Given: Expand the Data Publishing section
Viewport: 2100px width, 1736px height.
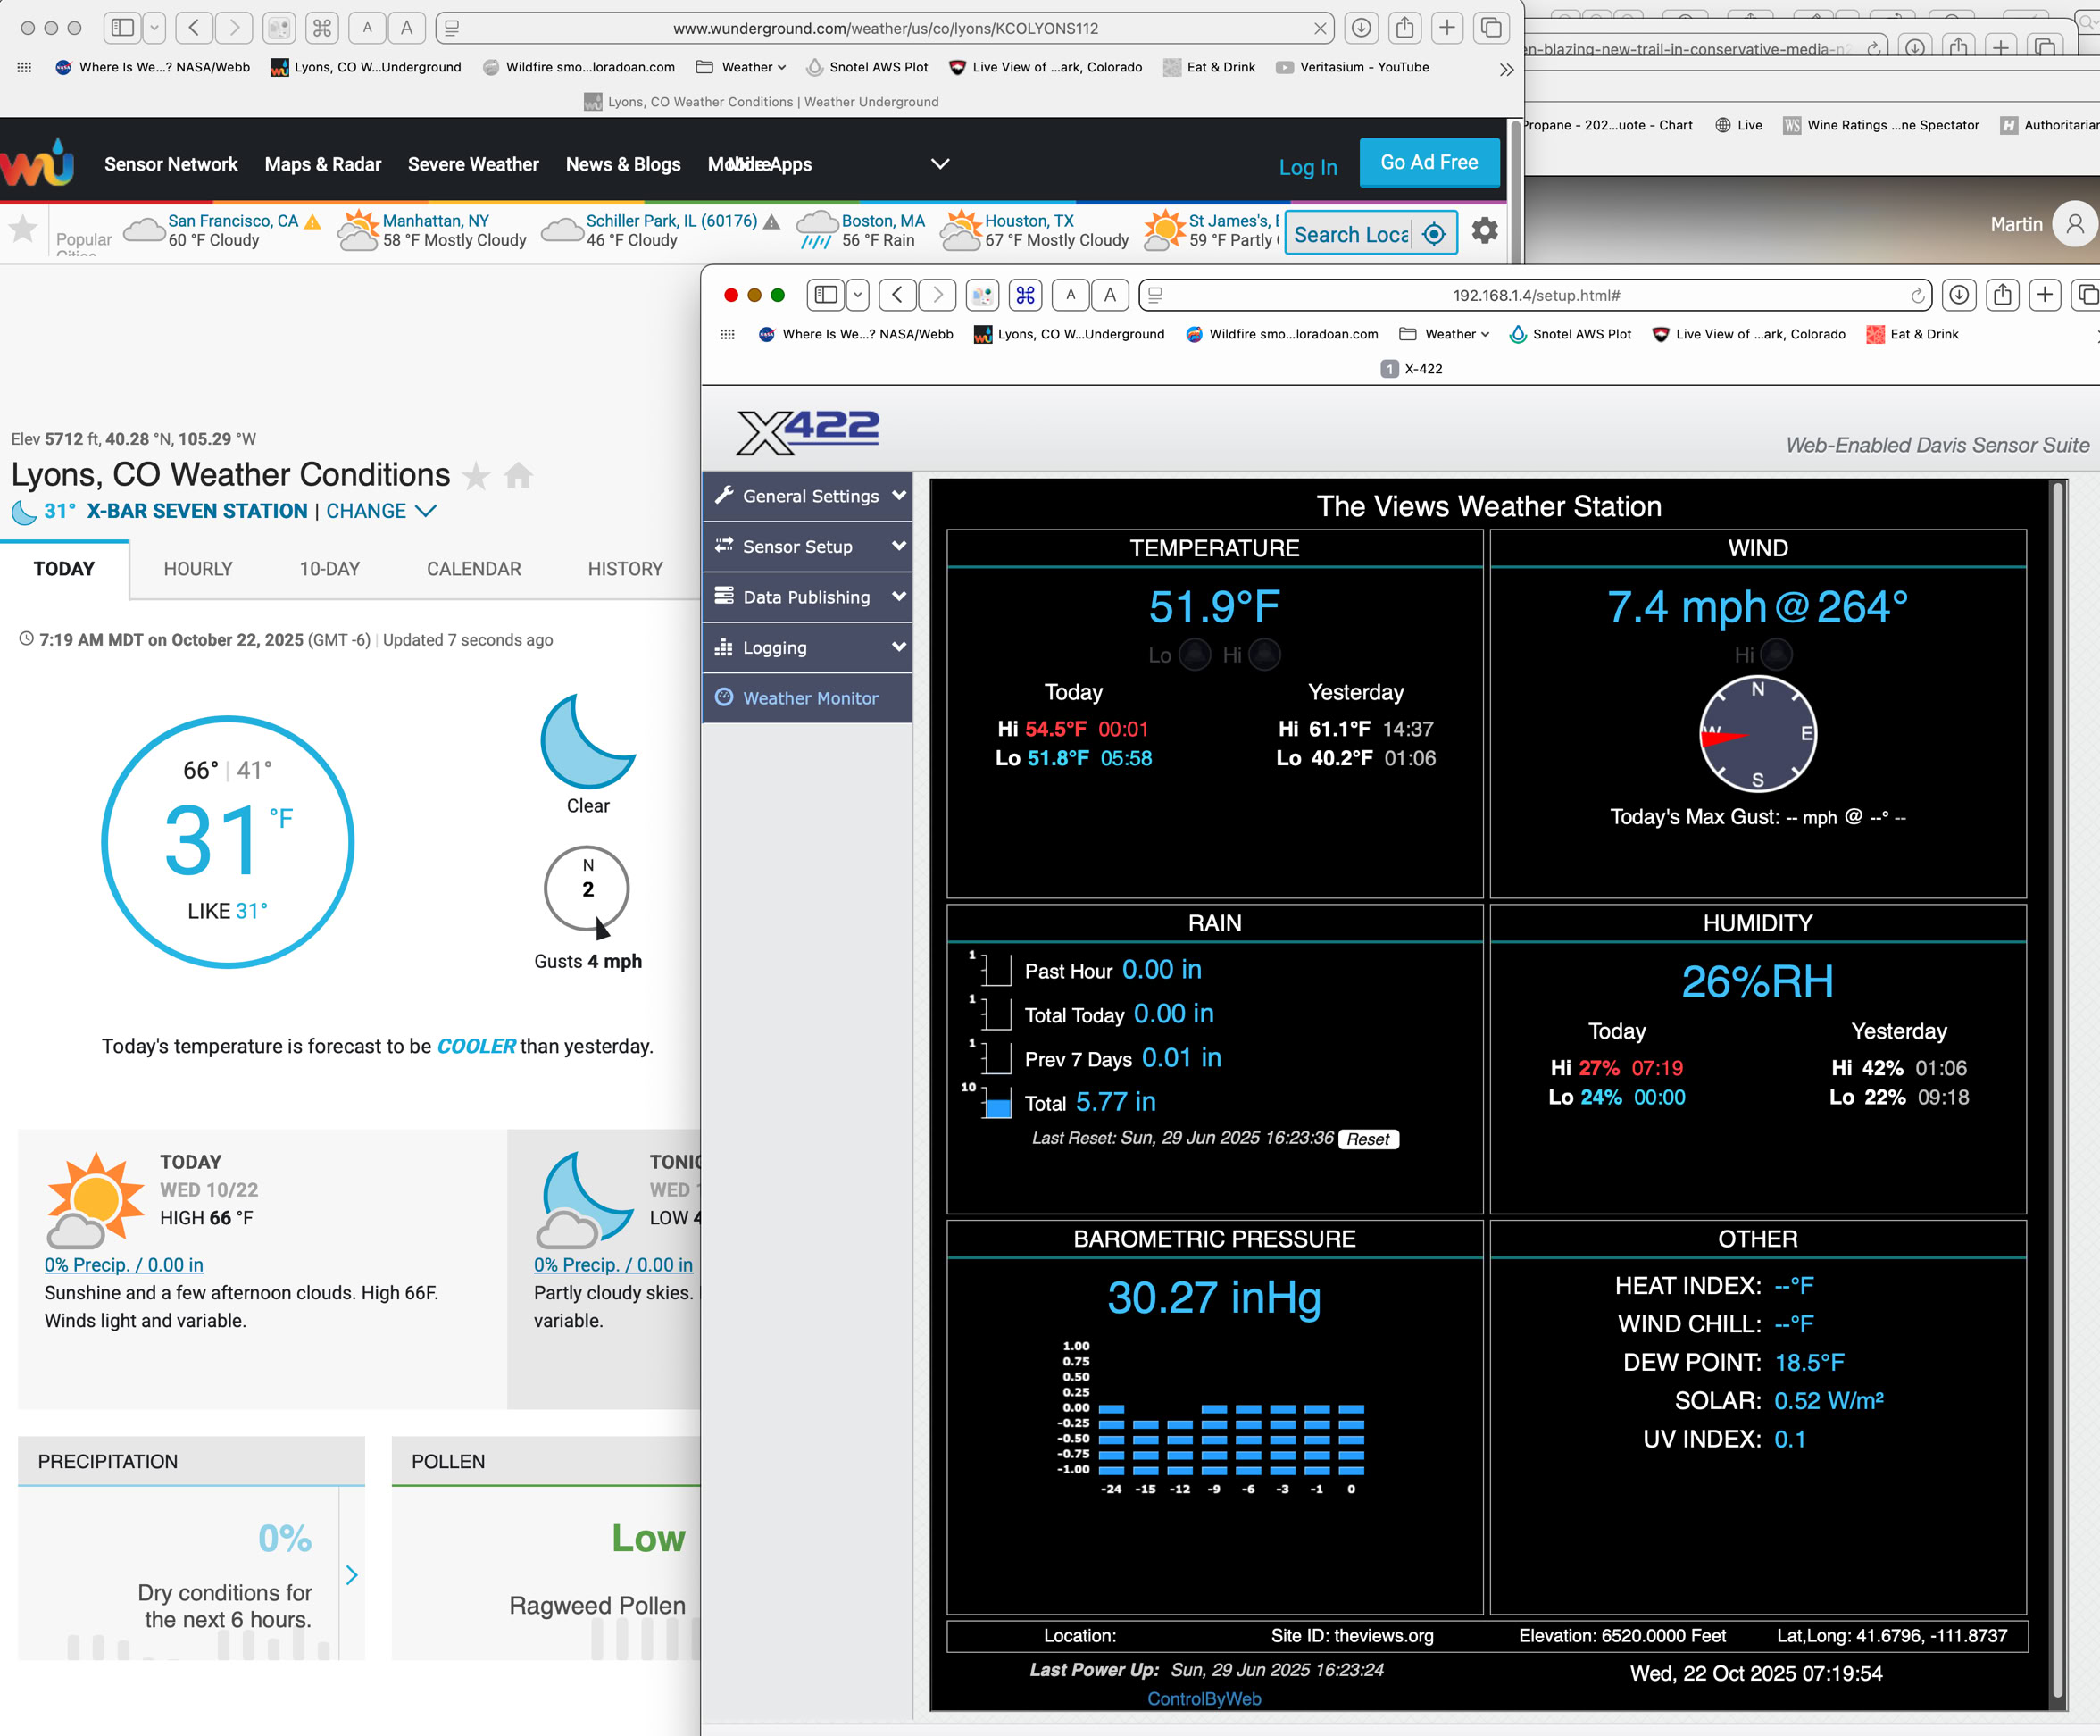Looking at the screenshot, I should coord(808,597).
